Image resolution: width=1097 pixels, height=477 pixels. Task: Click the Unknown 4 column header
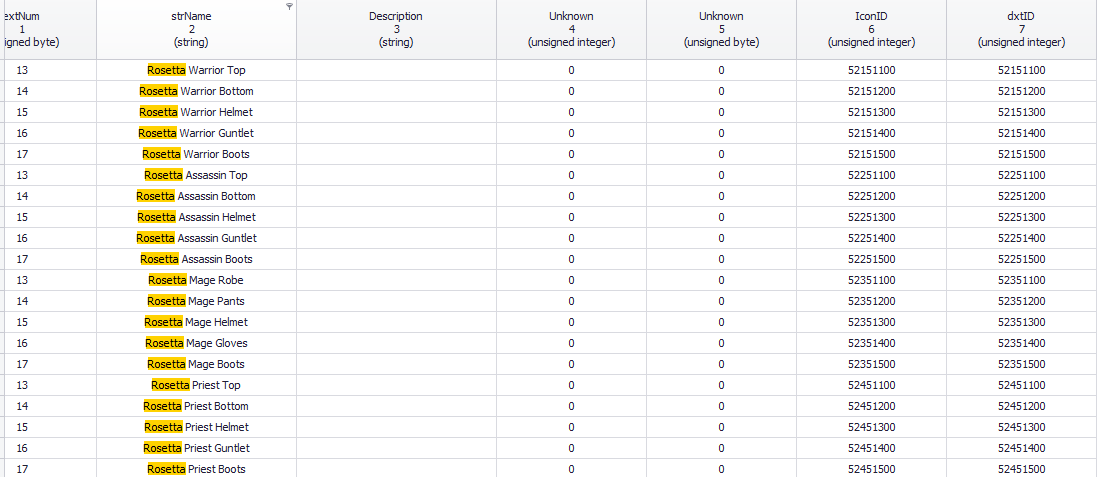[x=572, y=29]
